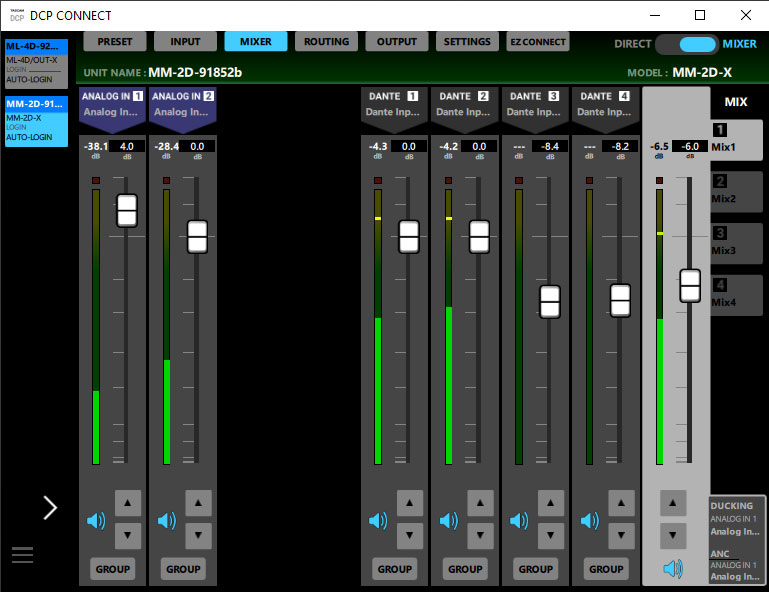Viewport: 769px width, 592px height.
Task: Open the EZ CONNECT tab
Action: coord(538,42)
